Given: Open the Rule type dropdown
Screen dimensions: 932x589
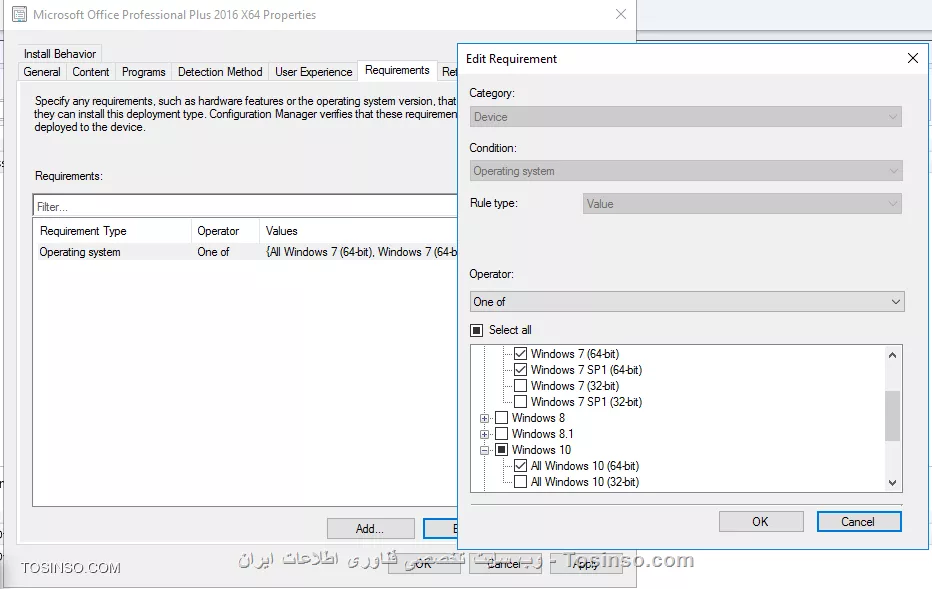Looking at the screenshot, I should click(x=742, y=204).
